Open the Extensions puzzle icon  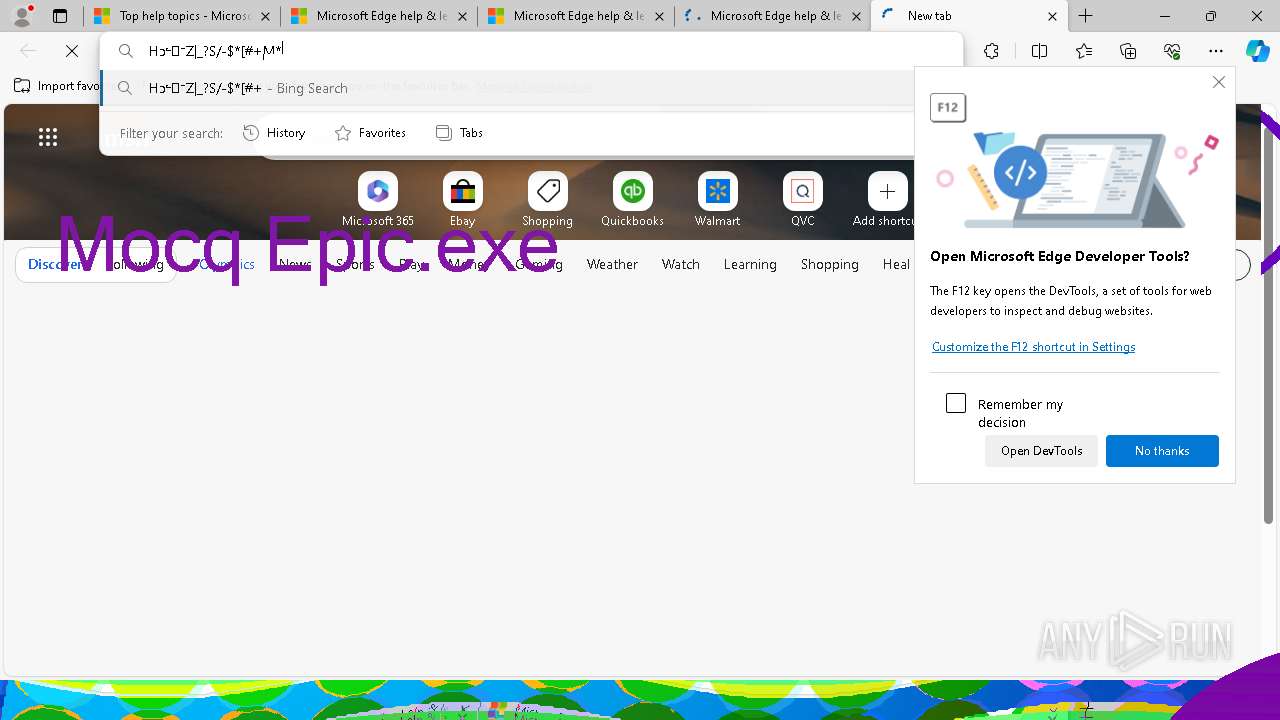[991, 51]
